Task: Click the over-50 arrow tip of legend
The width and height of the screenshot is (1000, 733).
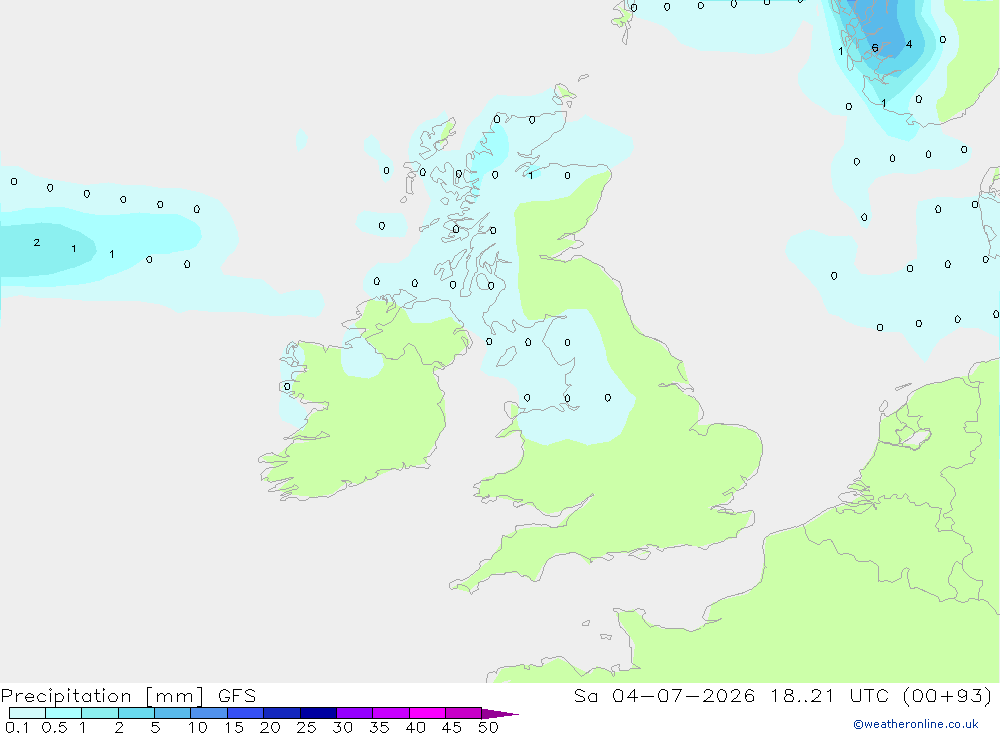Action: 500,714
